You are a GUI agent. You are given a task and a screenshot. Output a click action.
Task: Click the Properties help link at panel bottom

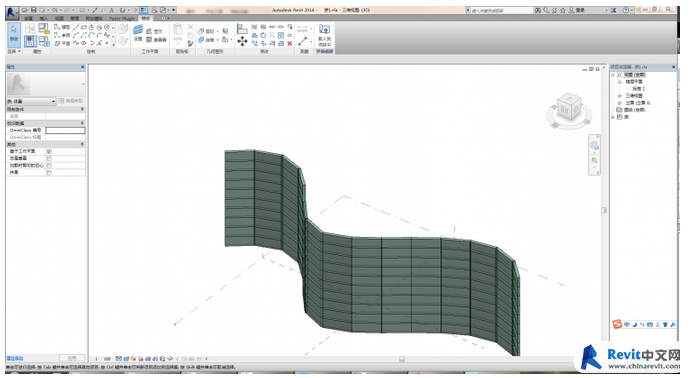pyautogui.click(x=15, y=358)
